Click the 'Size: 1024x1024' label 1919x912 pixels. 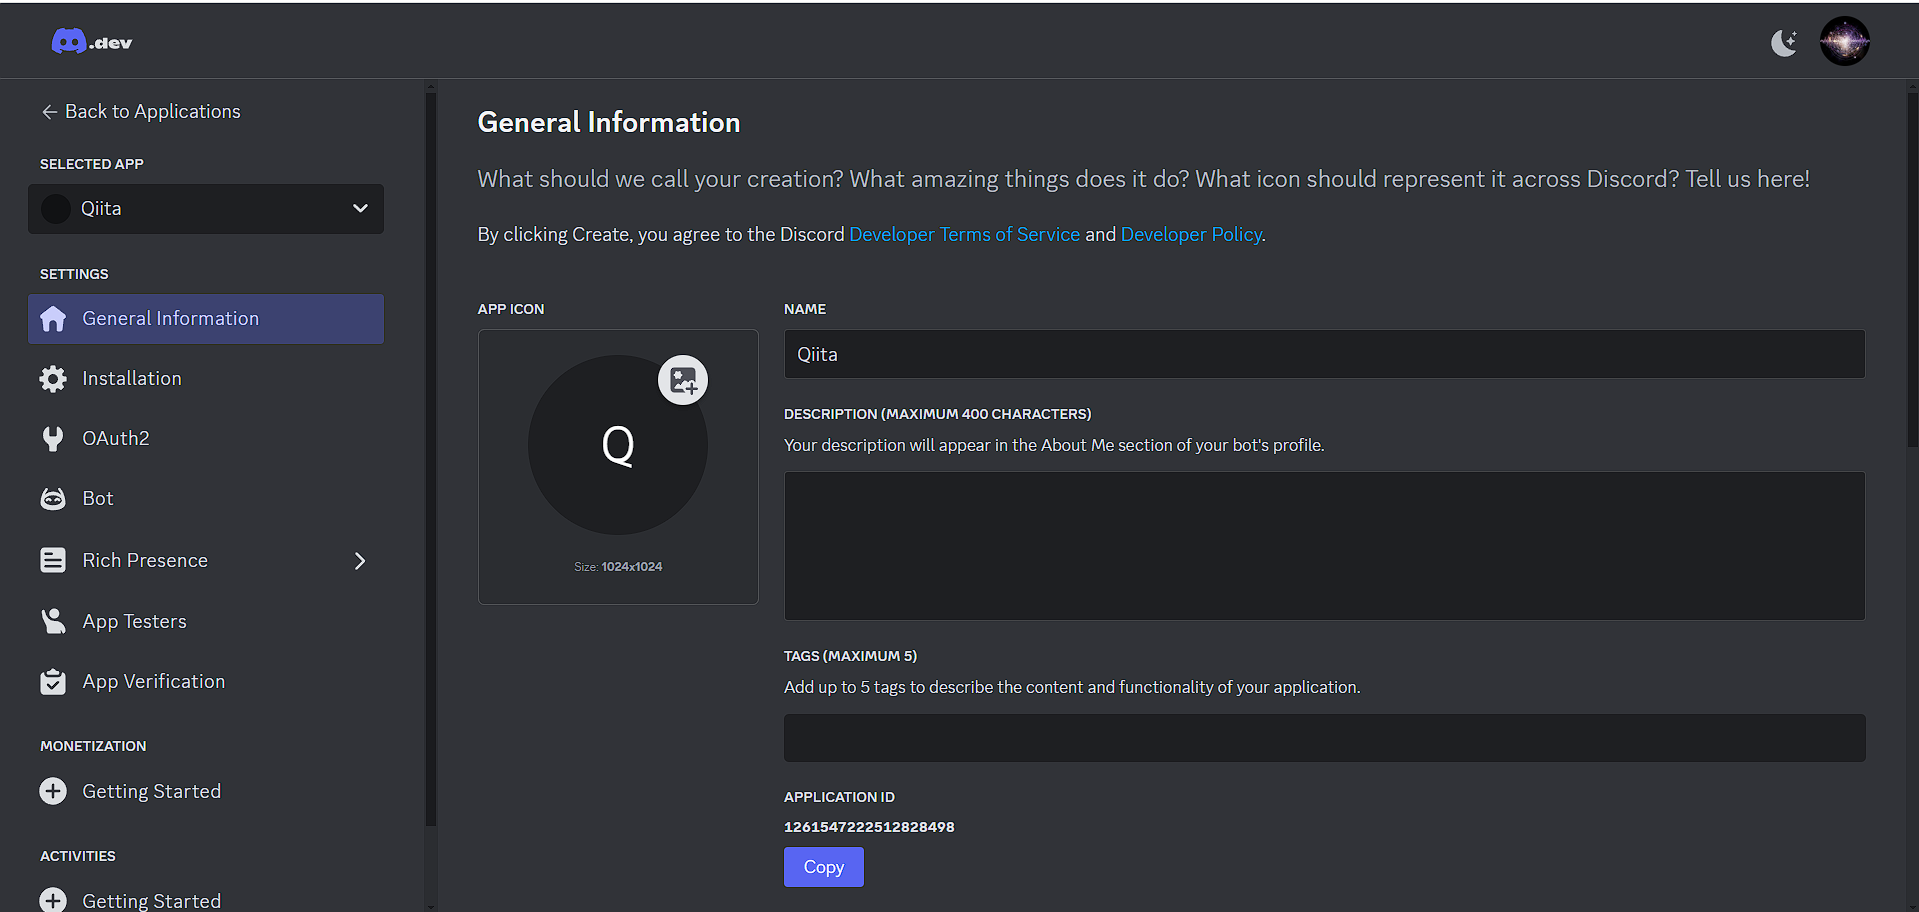[x=618, y=567]
